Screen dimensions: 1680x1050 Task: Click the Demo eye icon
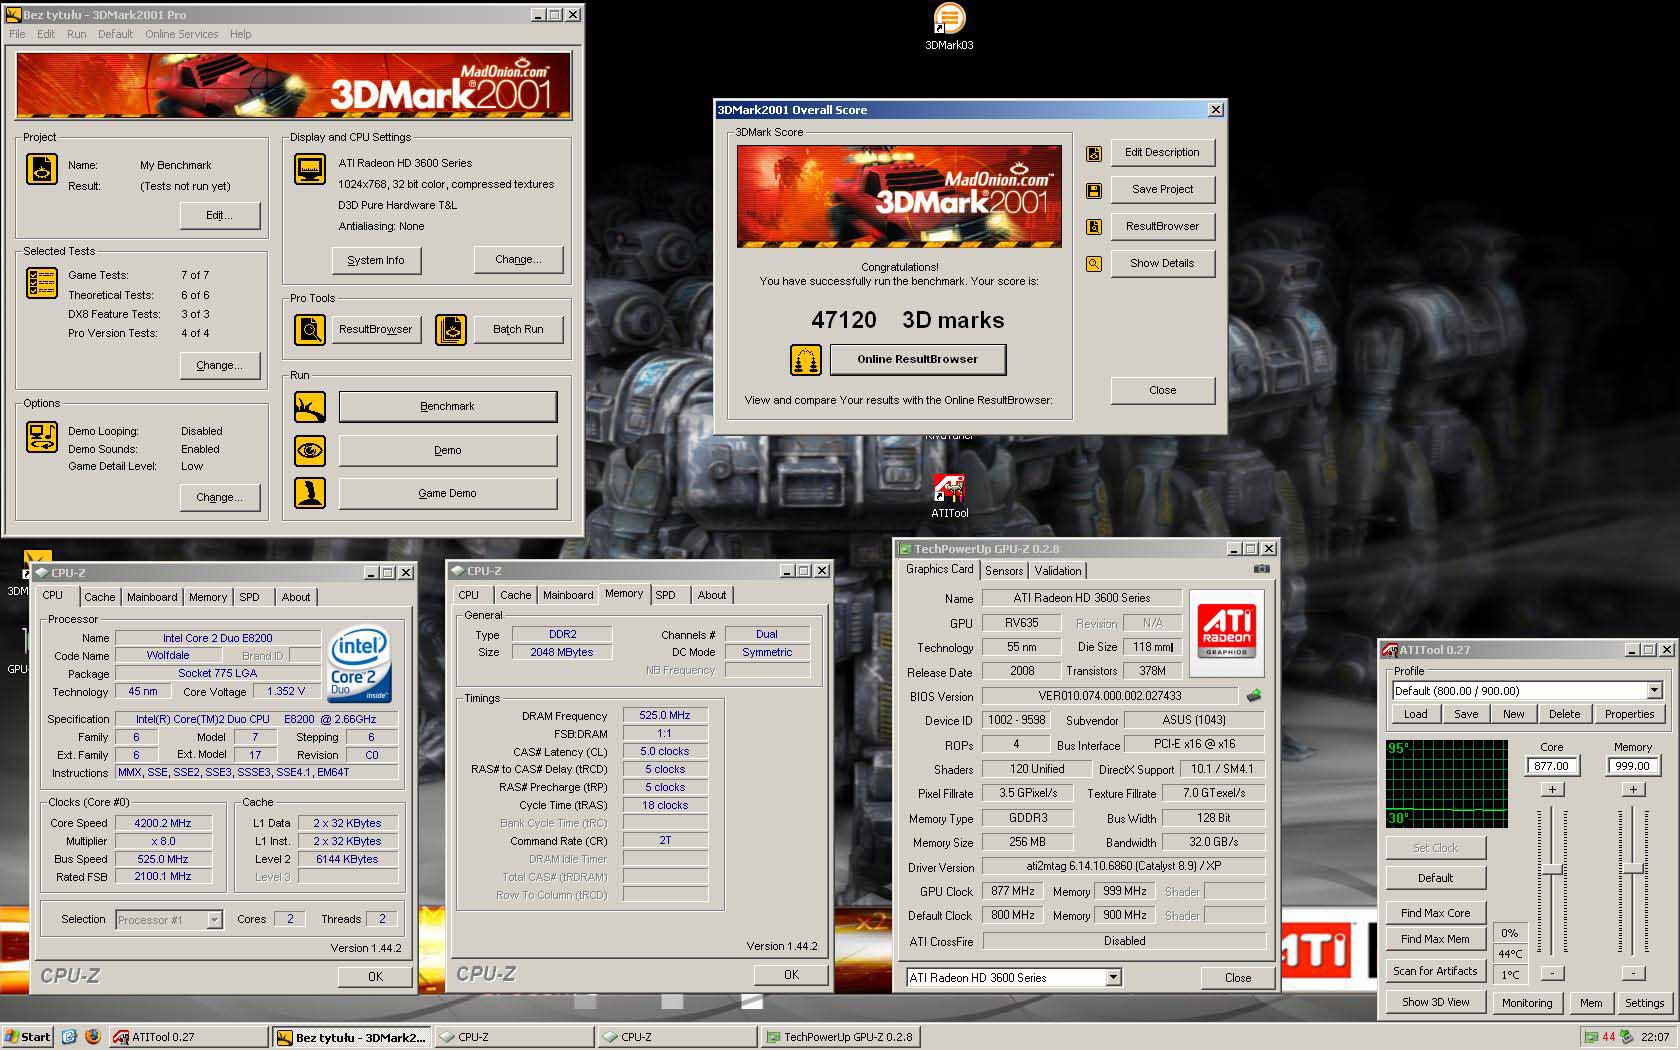click(x=310, y=450)
